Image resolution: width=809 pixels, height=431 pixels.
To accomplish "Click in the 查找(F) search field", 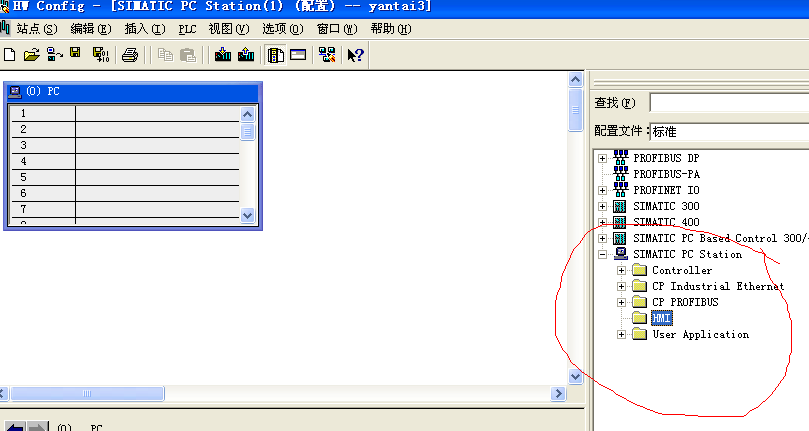I will tap(729, 103).
